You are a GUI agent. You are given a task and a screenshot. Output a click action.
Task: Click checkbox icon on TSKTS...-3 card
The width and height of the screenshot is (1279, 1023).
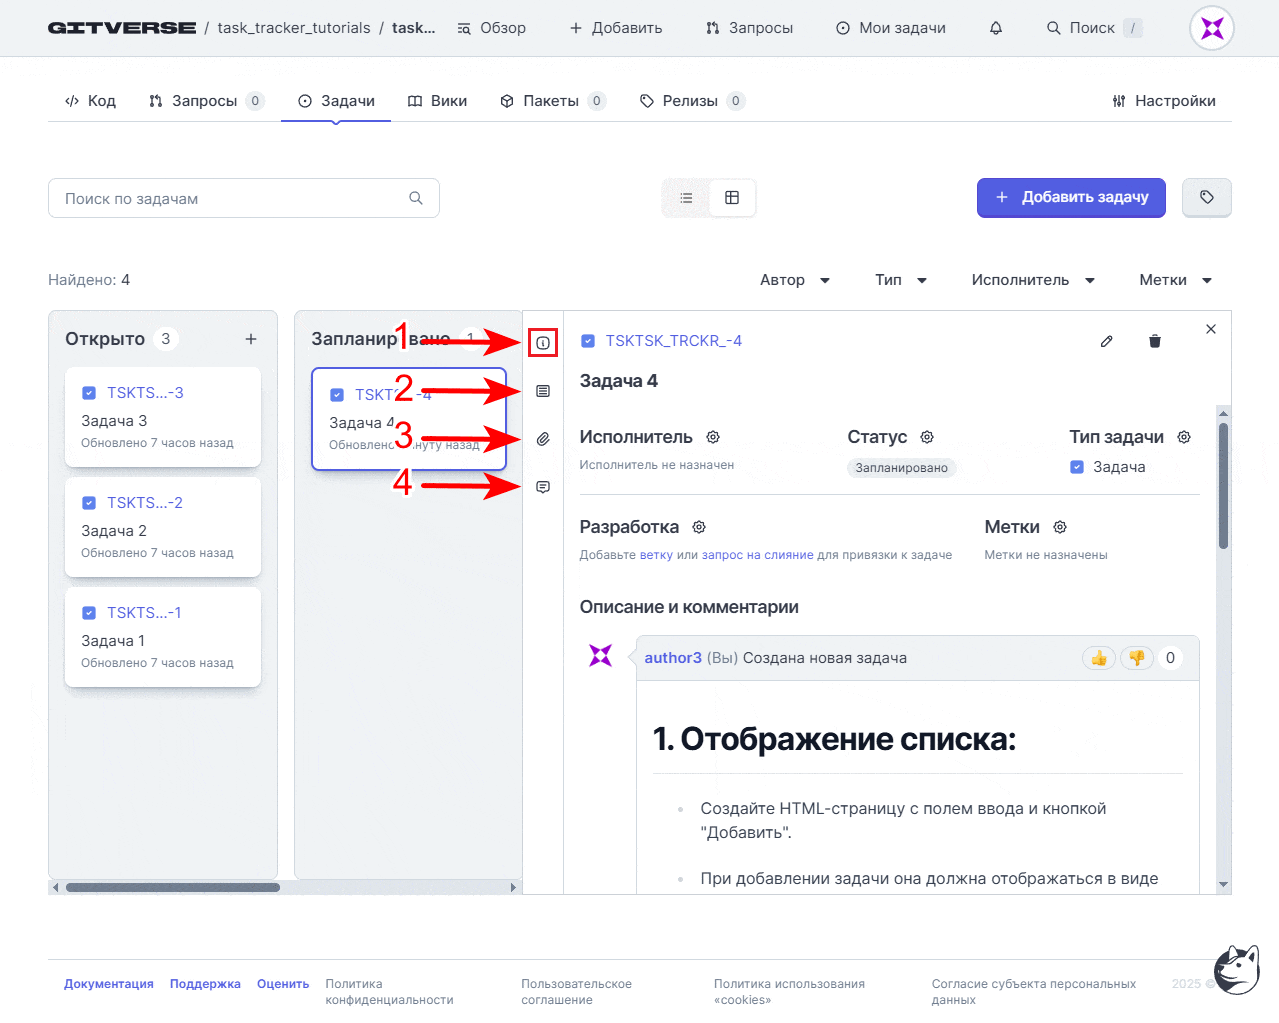[89, 393]
